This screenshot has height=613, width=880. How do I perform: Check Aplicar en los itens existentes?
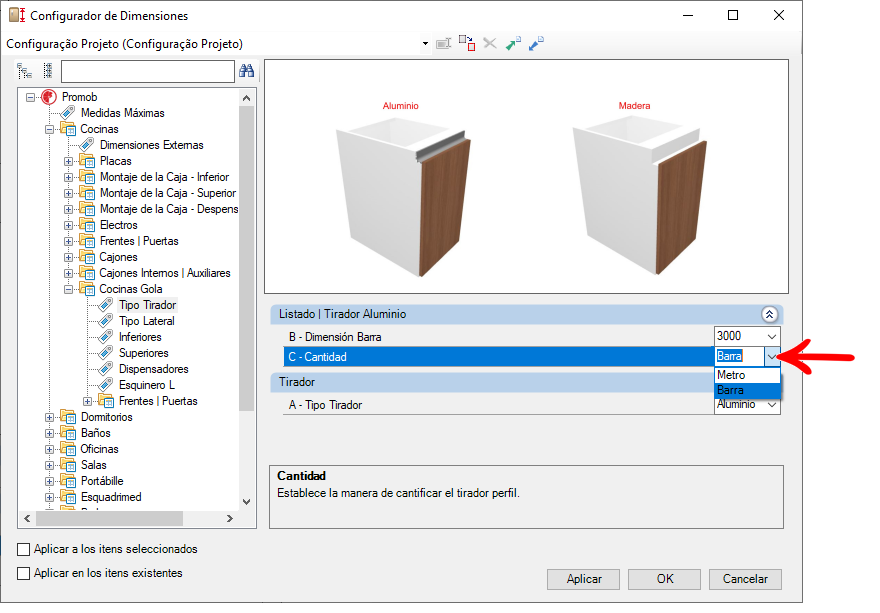(24, 573)
